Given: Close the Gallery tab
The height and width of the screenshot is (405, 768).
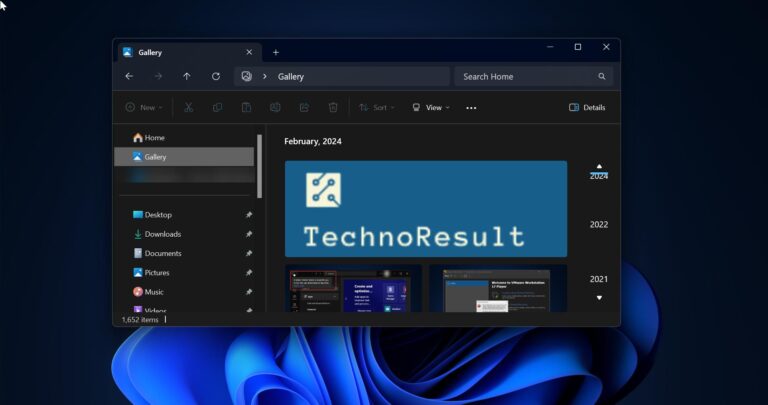Looking at the screenshot, I should point(249,52).
